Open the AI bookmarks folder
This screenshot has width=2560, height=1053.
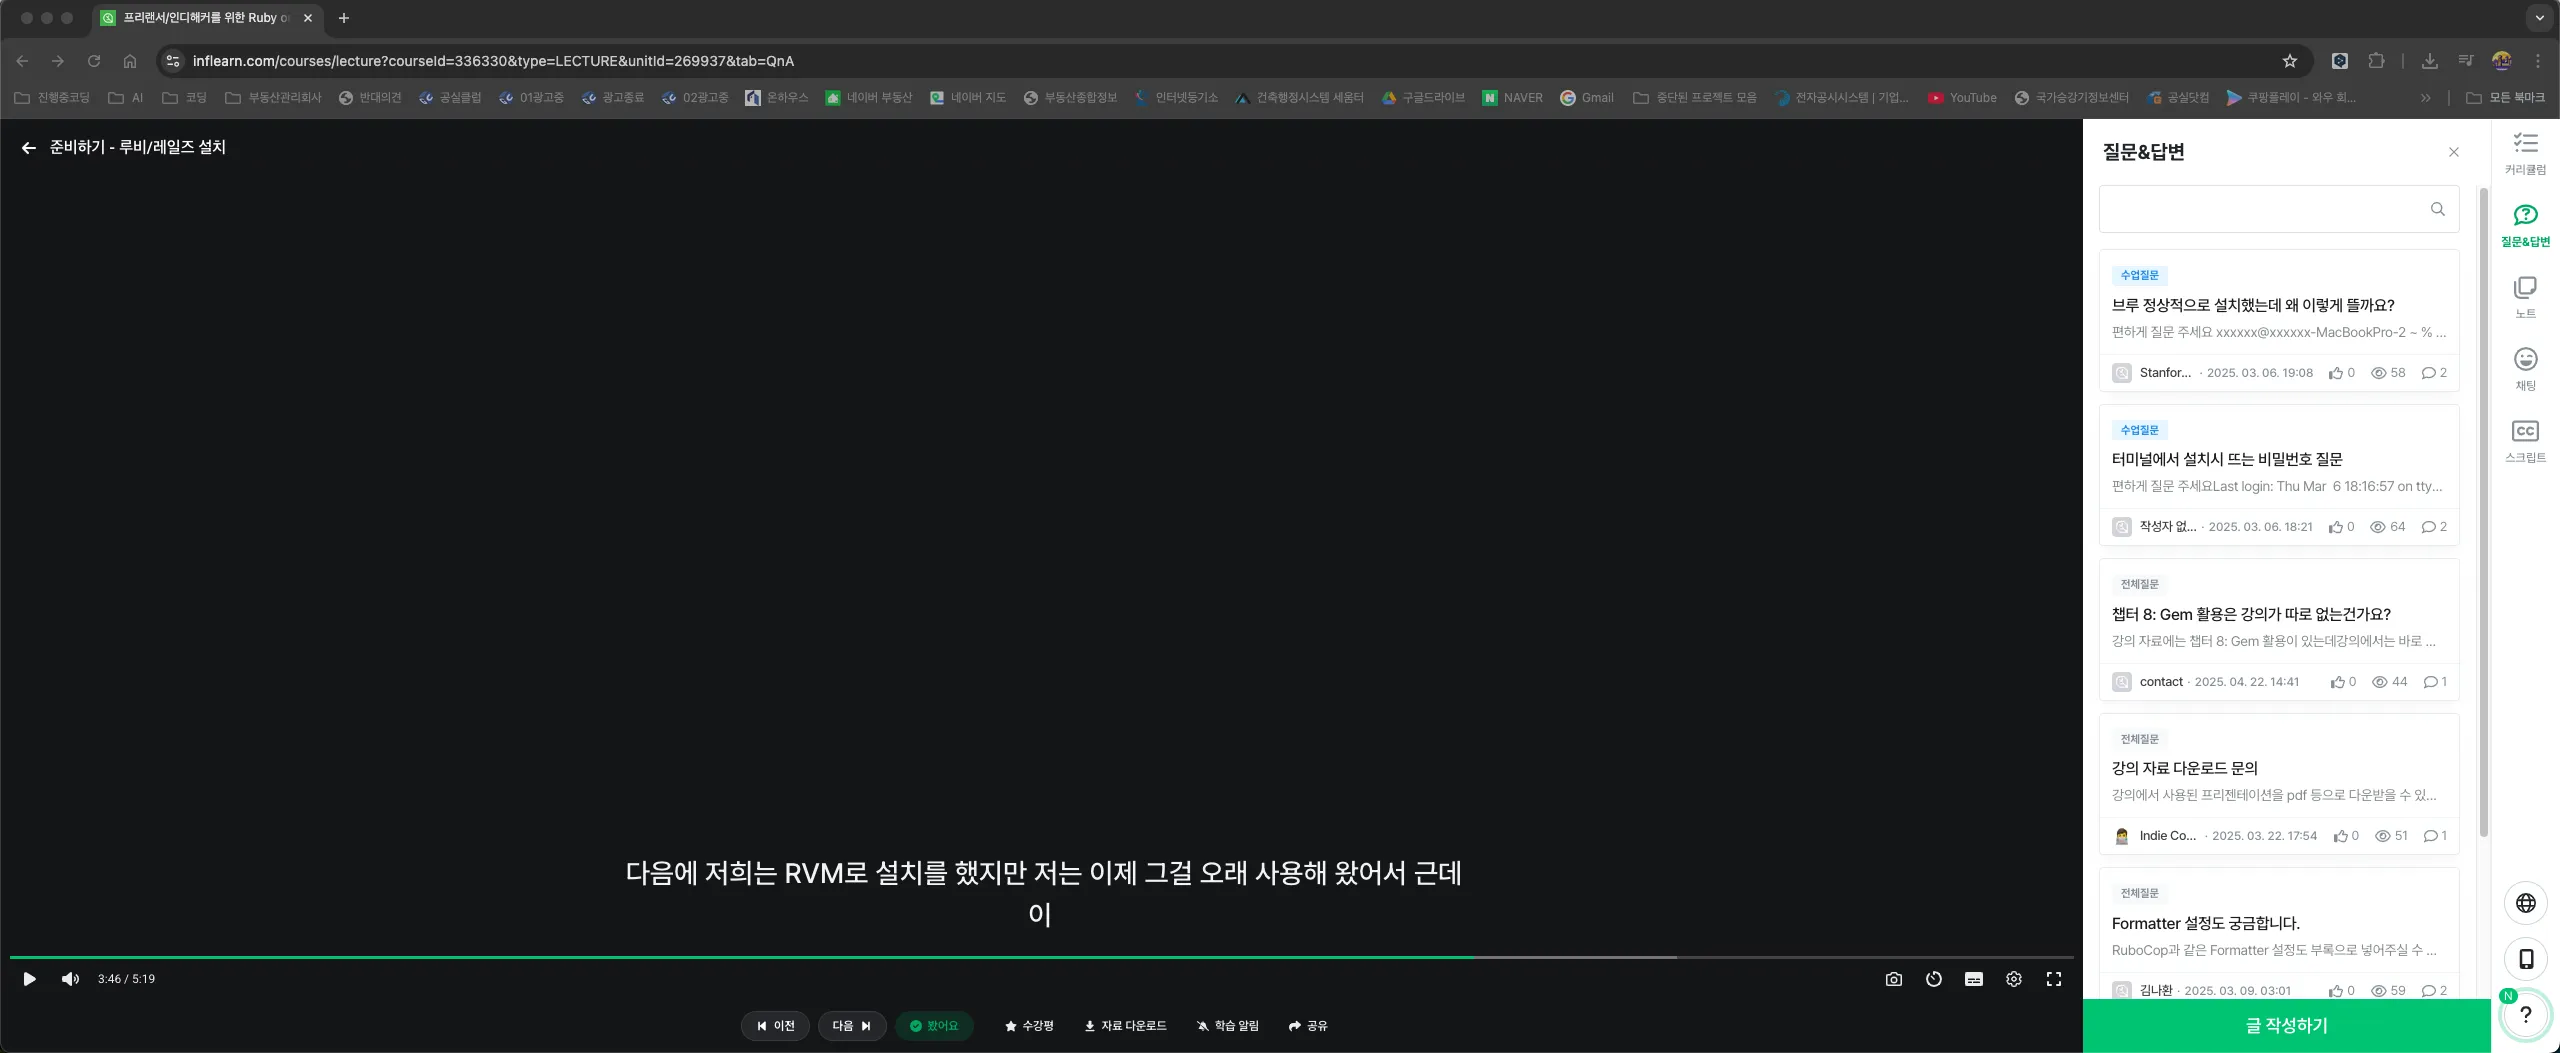pos(126,98)
